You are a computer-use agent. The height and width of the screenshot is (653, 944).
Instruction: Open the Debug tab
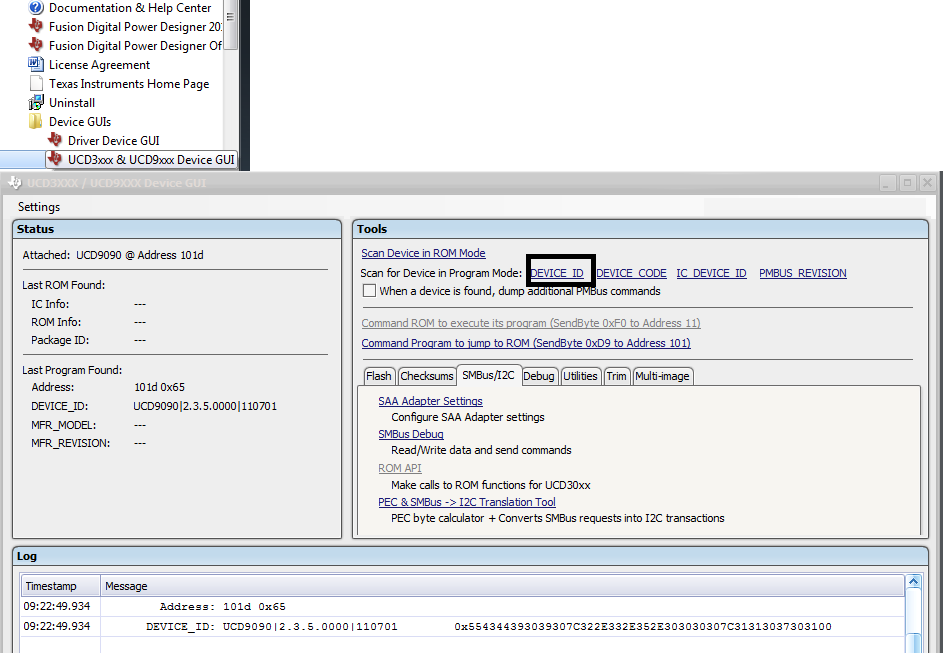[x=538, y=376]
